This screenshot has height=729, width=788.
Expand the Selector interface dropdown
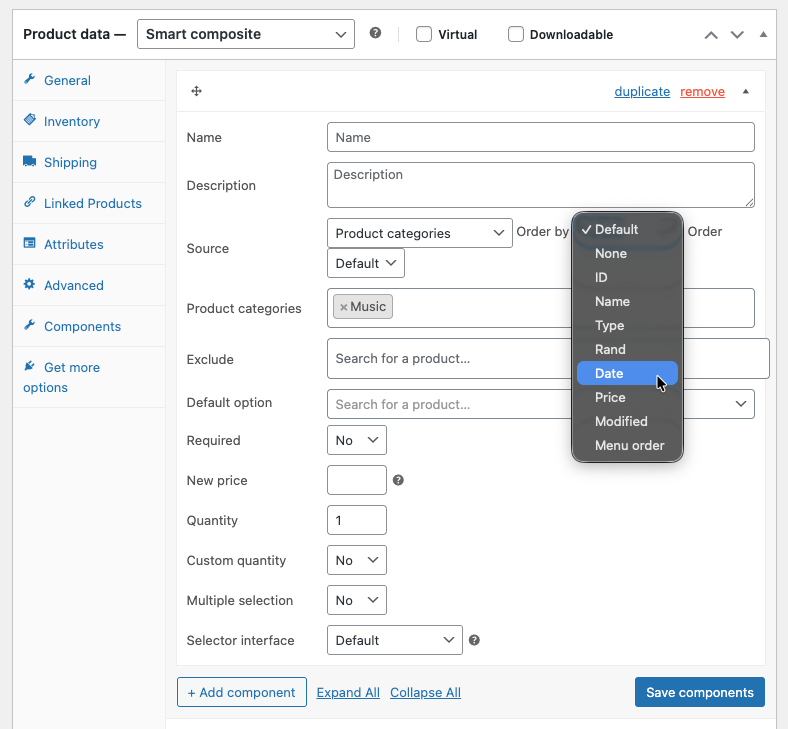click(x=394, y=640)
